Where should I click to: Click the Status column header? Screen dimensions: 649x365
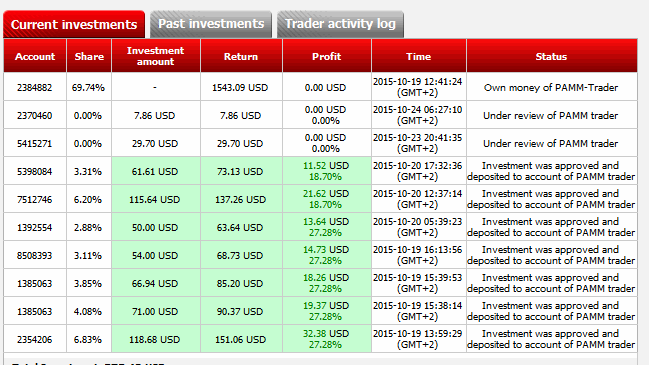click(551, 56)
